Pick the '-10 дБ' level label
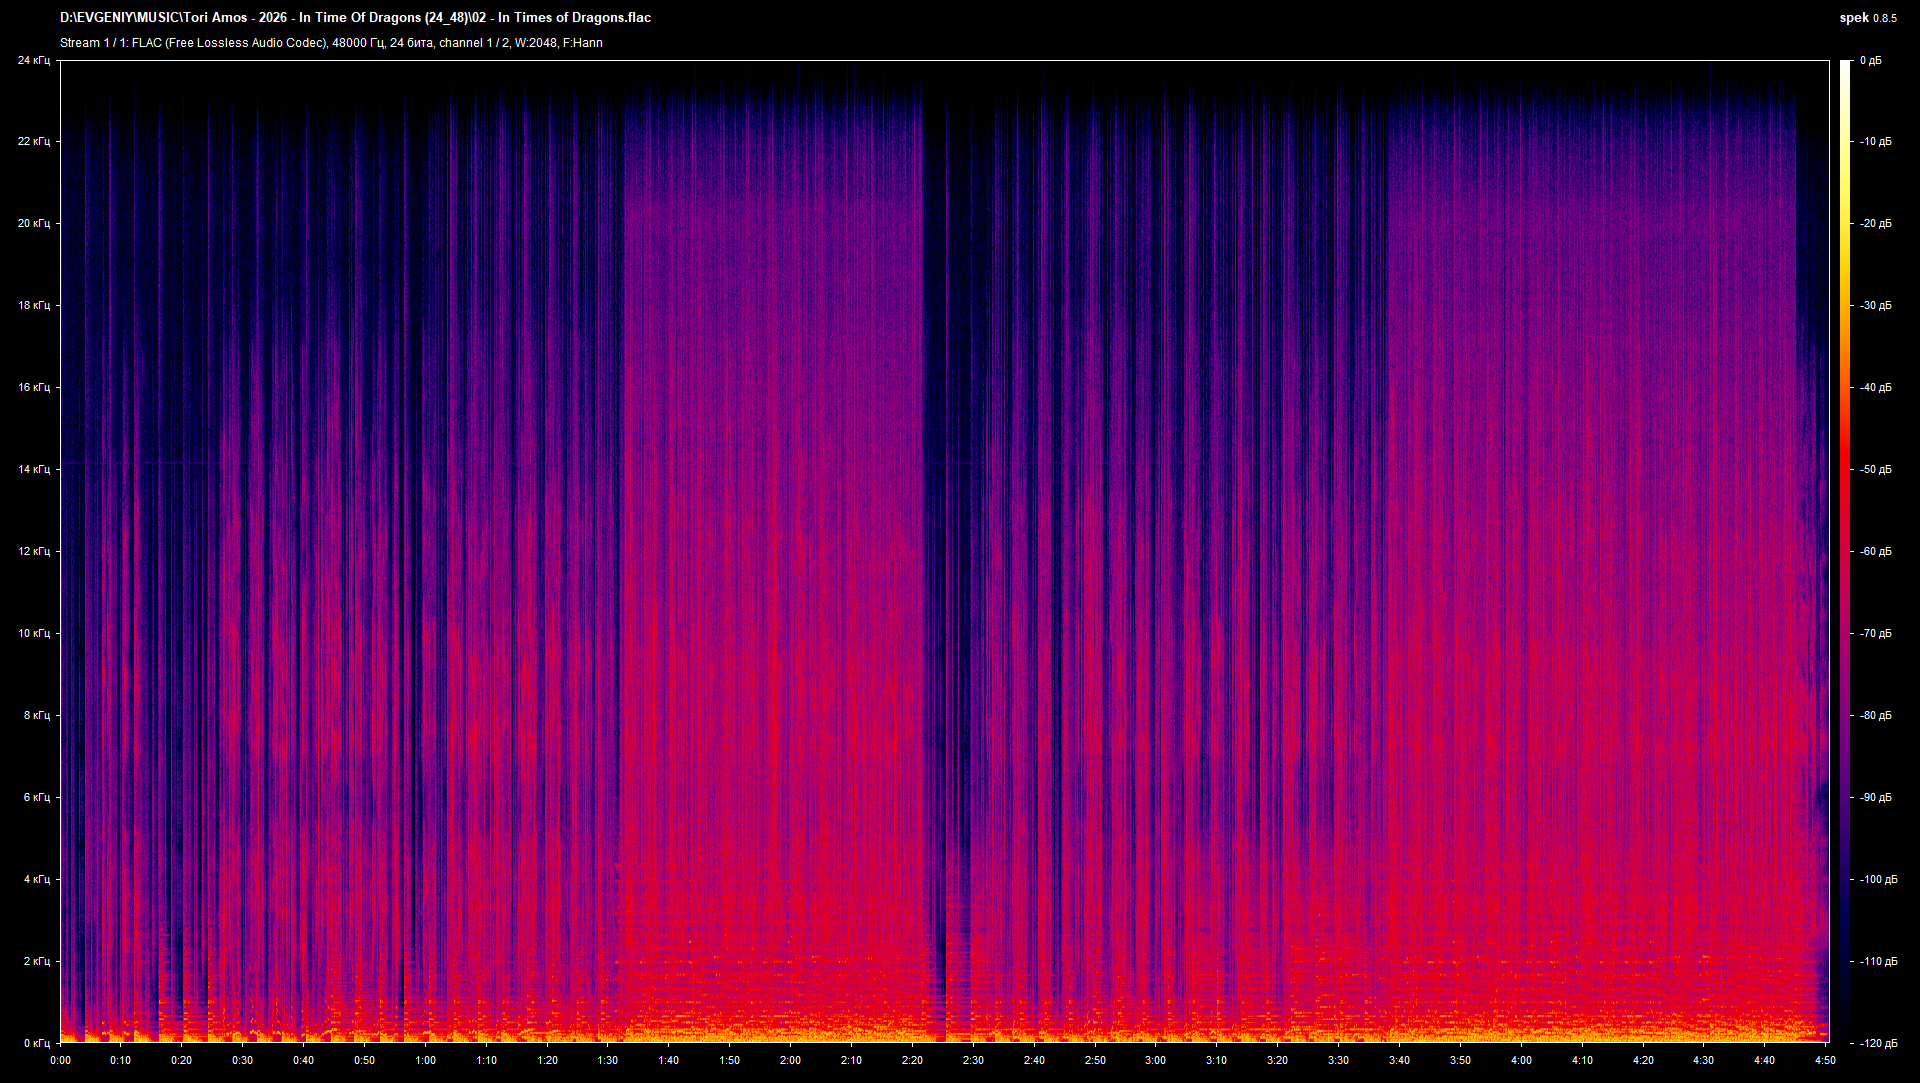Viewport: 1920px width, 1083px height. coord(1875,142)
